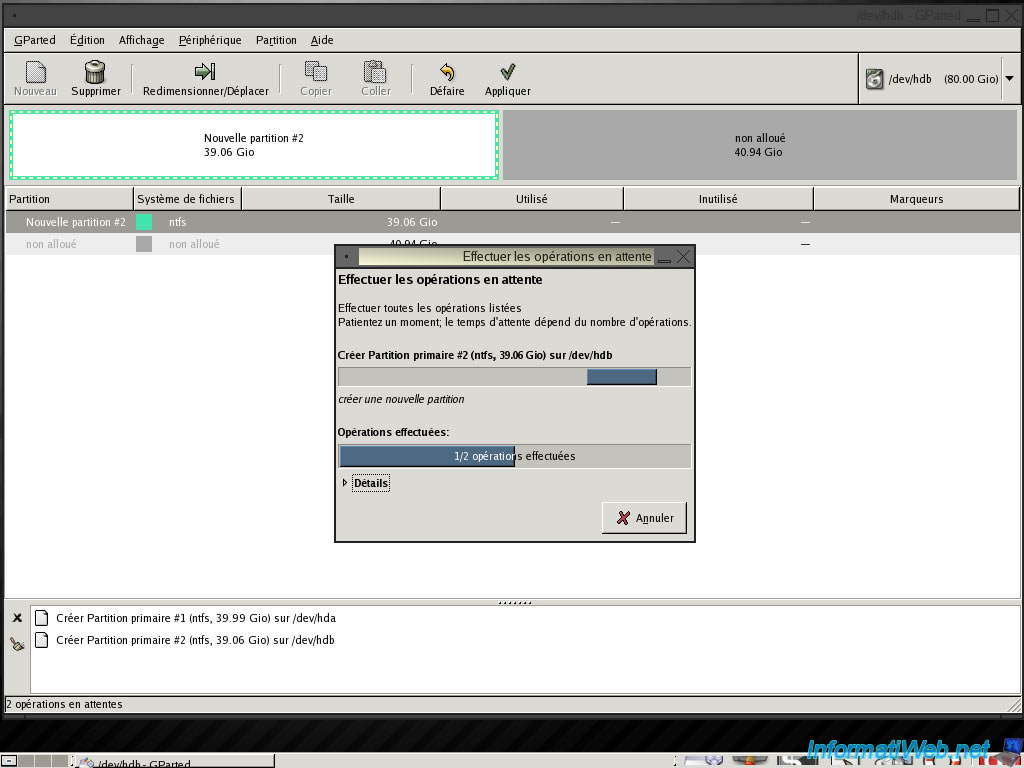Select operation 'Créer Partition primaire #1' on /dev/hda
The image size is (1024, 768).
196,618
